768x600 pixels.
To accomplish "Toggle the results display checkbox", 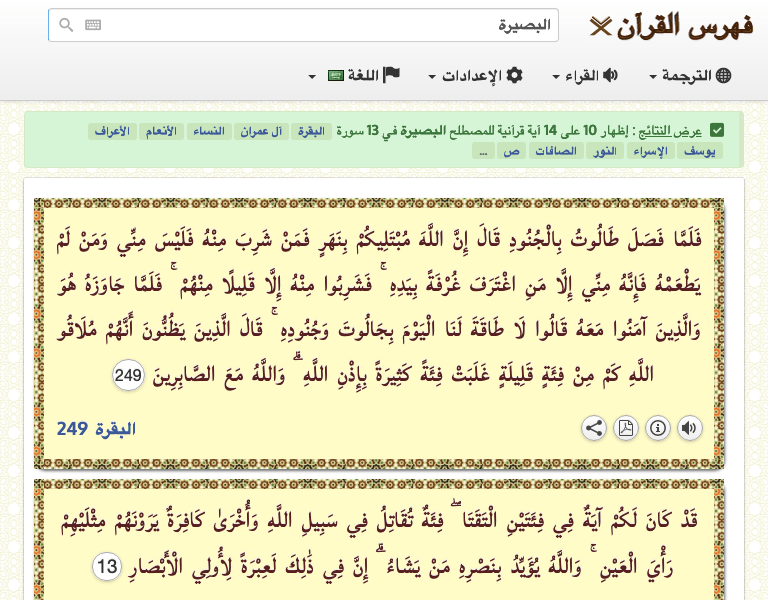I will tap(717, 130).
